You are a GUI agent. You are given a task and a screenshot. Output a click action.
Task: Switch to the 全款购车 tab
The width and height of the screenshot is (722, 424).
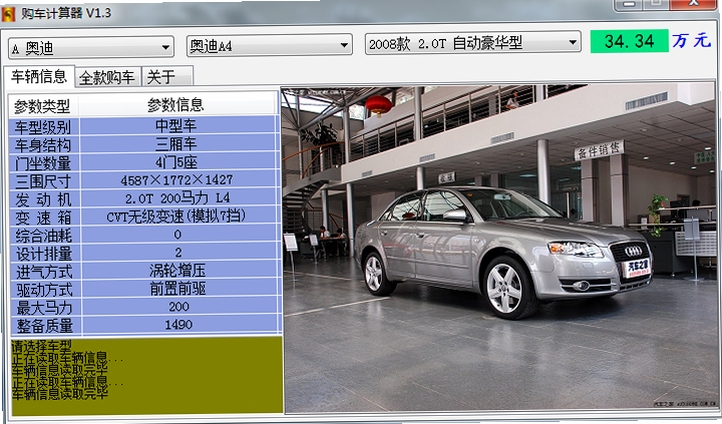pyautogui.click(x=107, y=77)
